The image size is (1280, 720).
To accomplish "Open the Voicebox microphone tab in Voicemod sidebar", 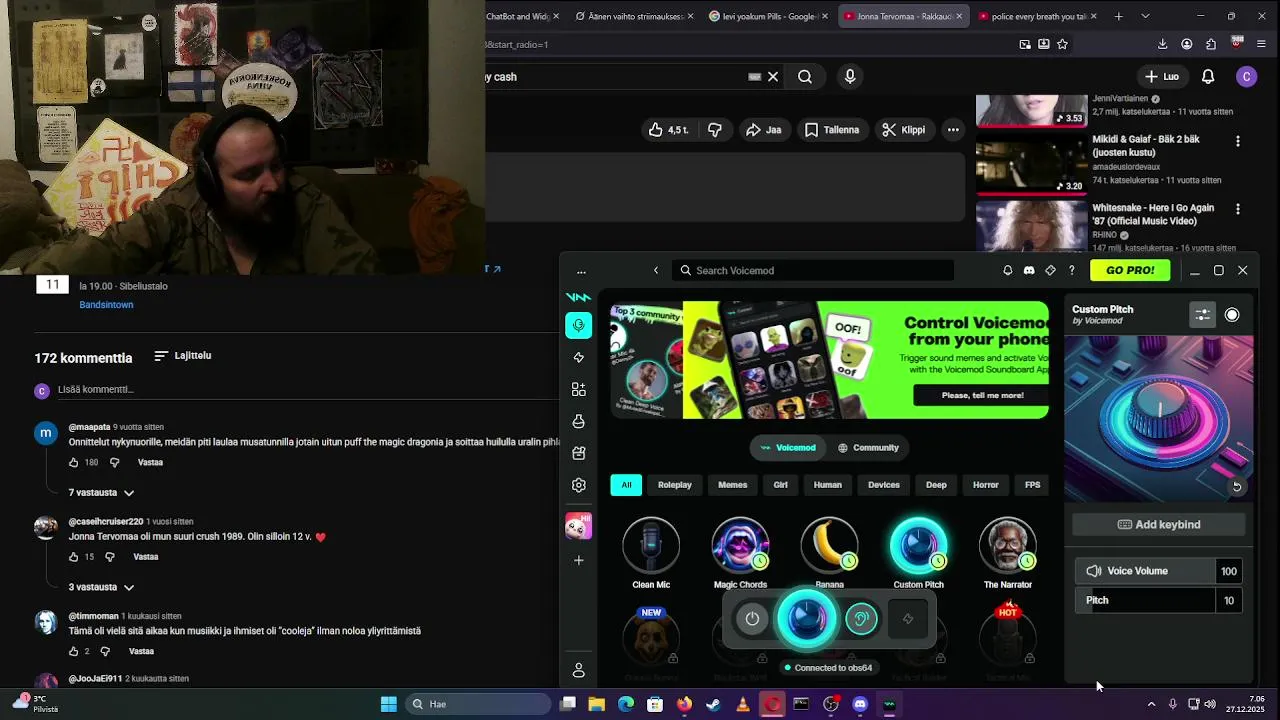I will 578,325.
